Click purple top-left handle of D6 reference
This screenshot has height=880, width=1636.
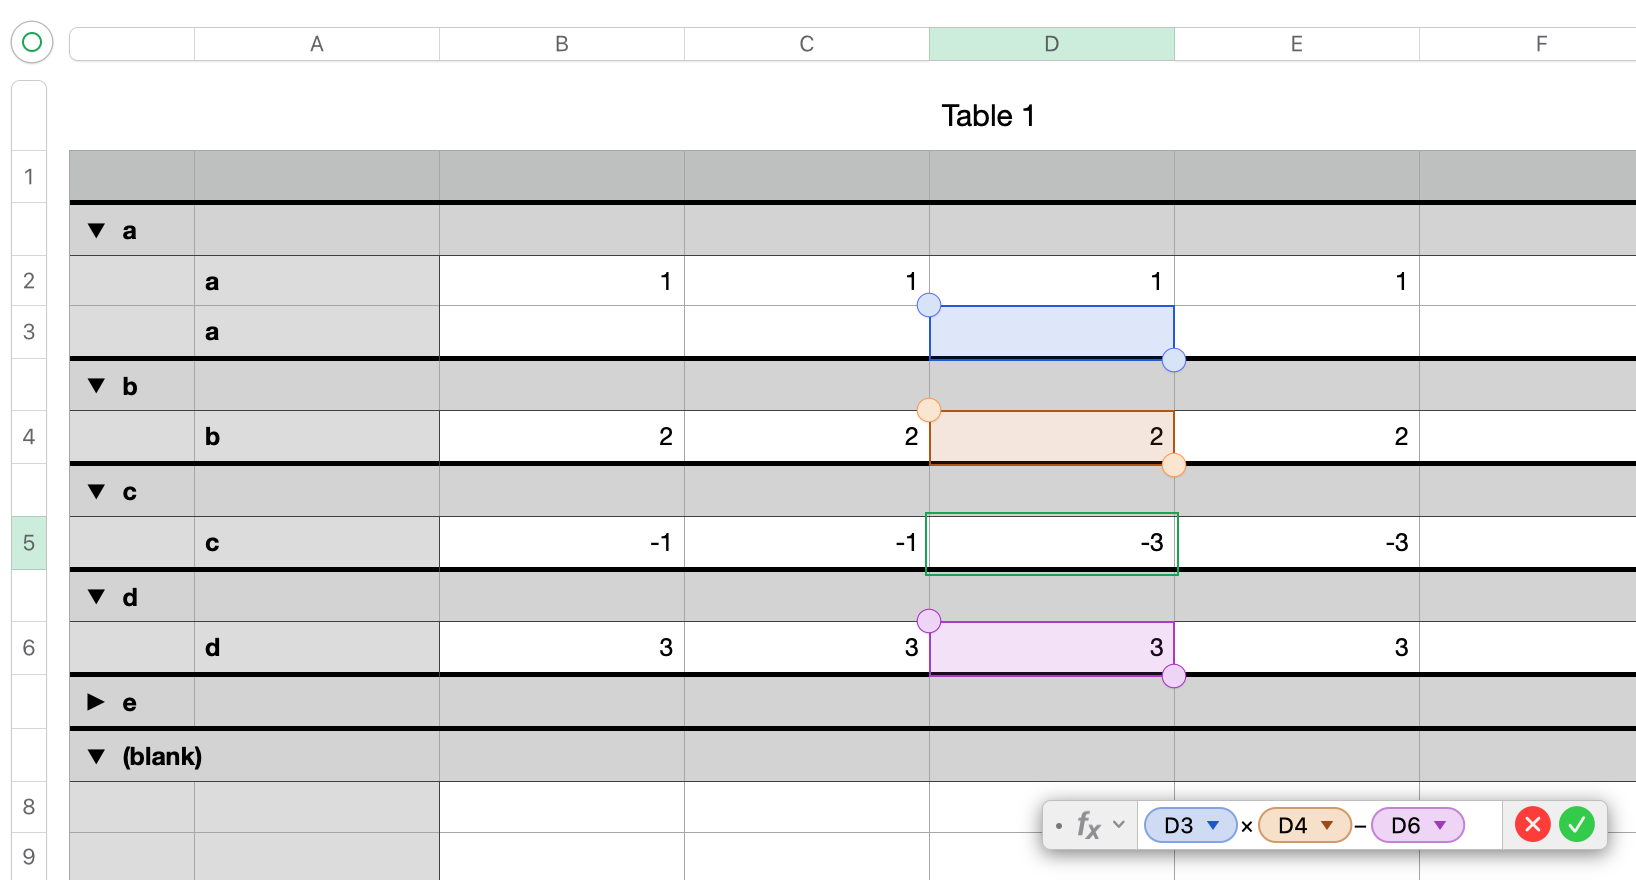click(929, 621)
